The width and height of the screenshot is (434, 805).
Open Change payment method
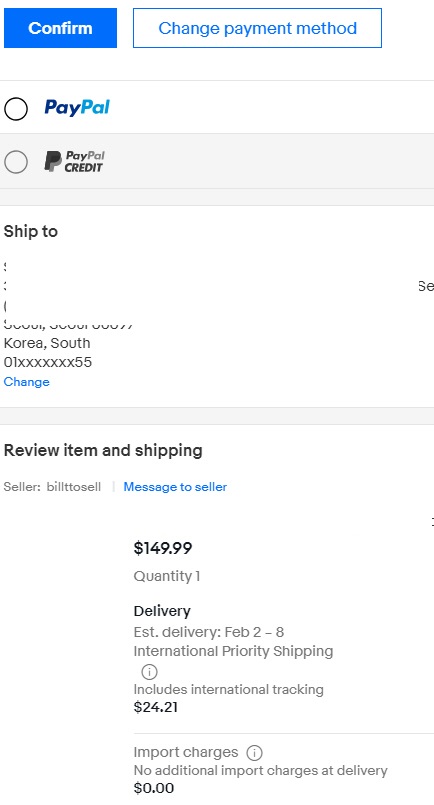coord(257,28)
